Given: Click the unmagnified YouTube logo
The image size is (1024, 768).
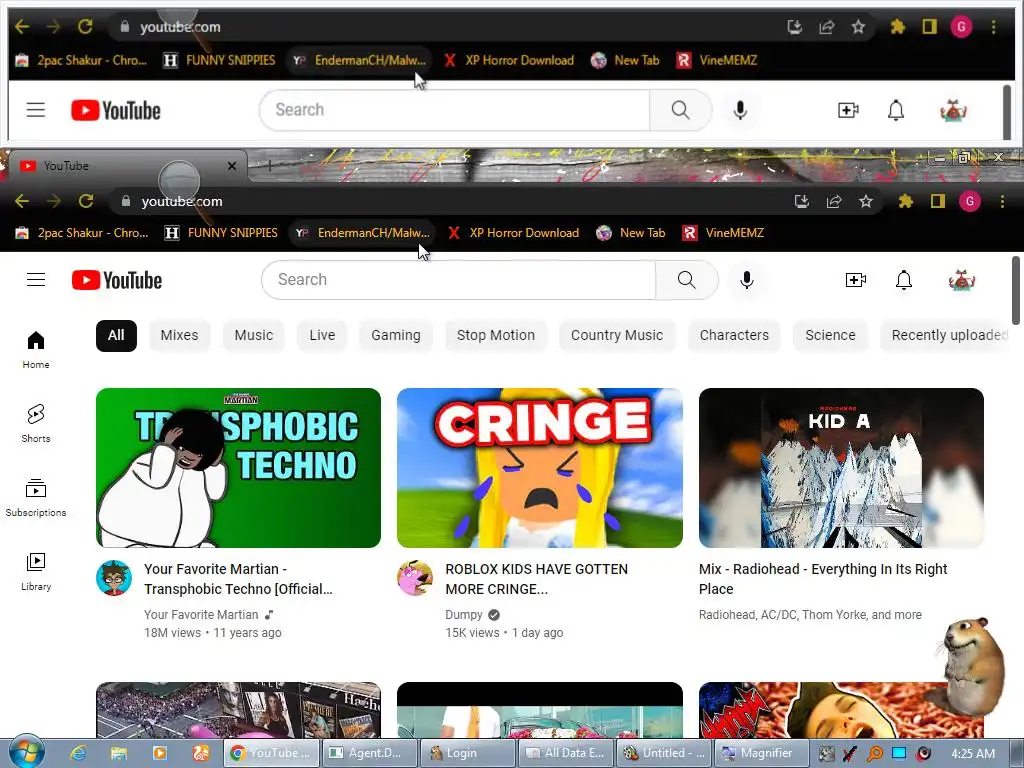Looking at the screenshot, I should click(117, 280).
